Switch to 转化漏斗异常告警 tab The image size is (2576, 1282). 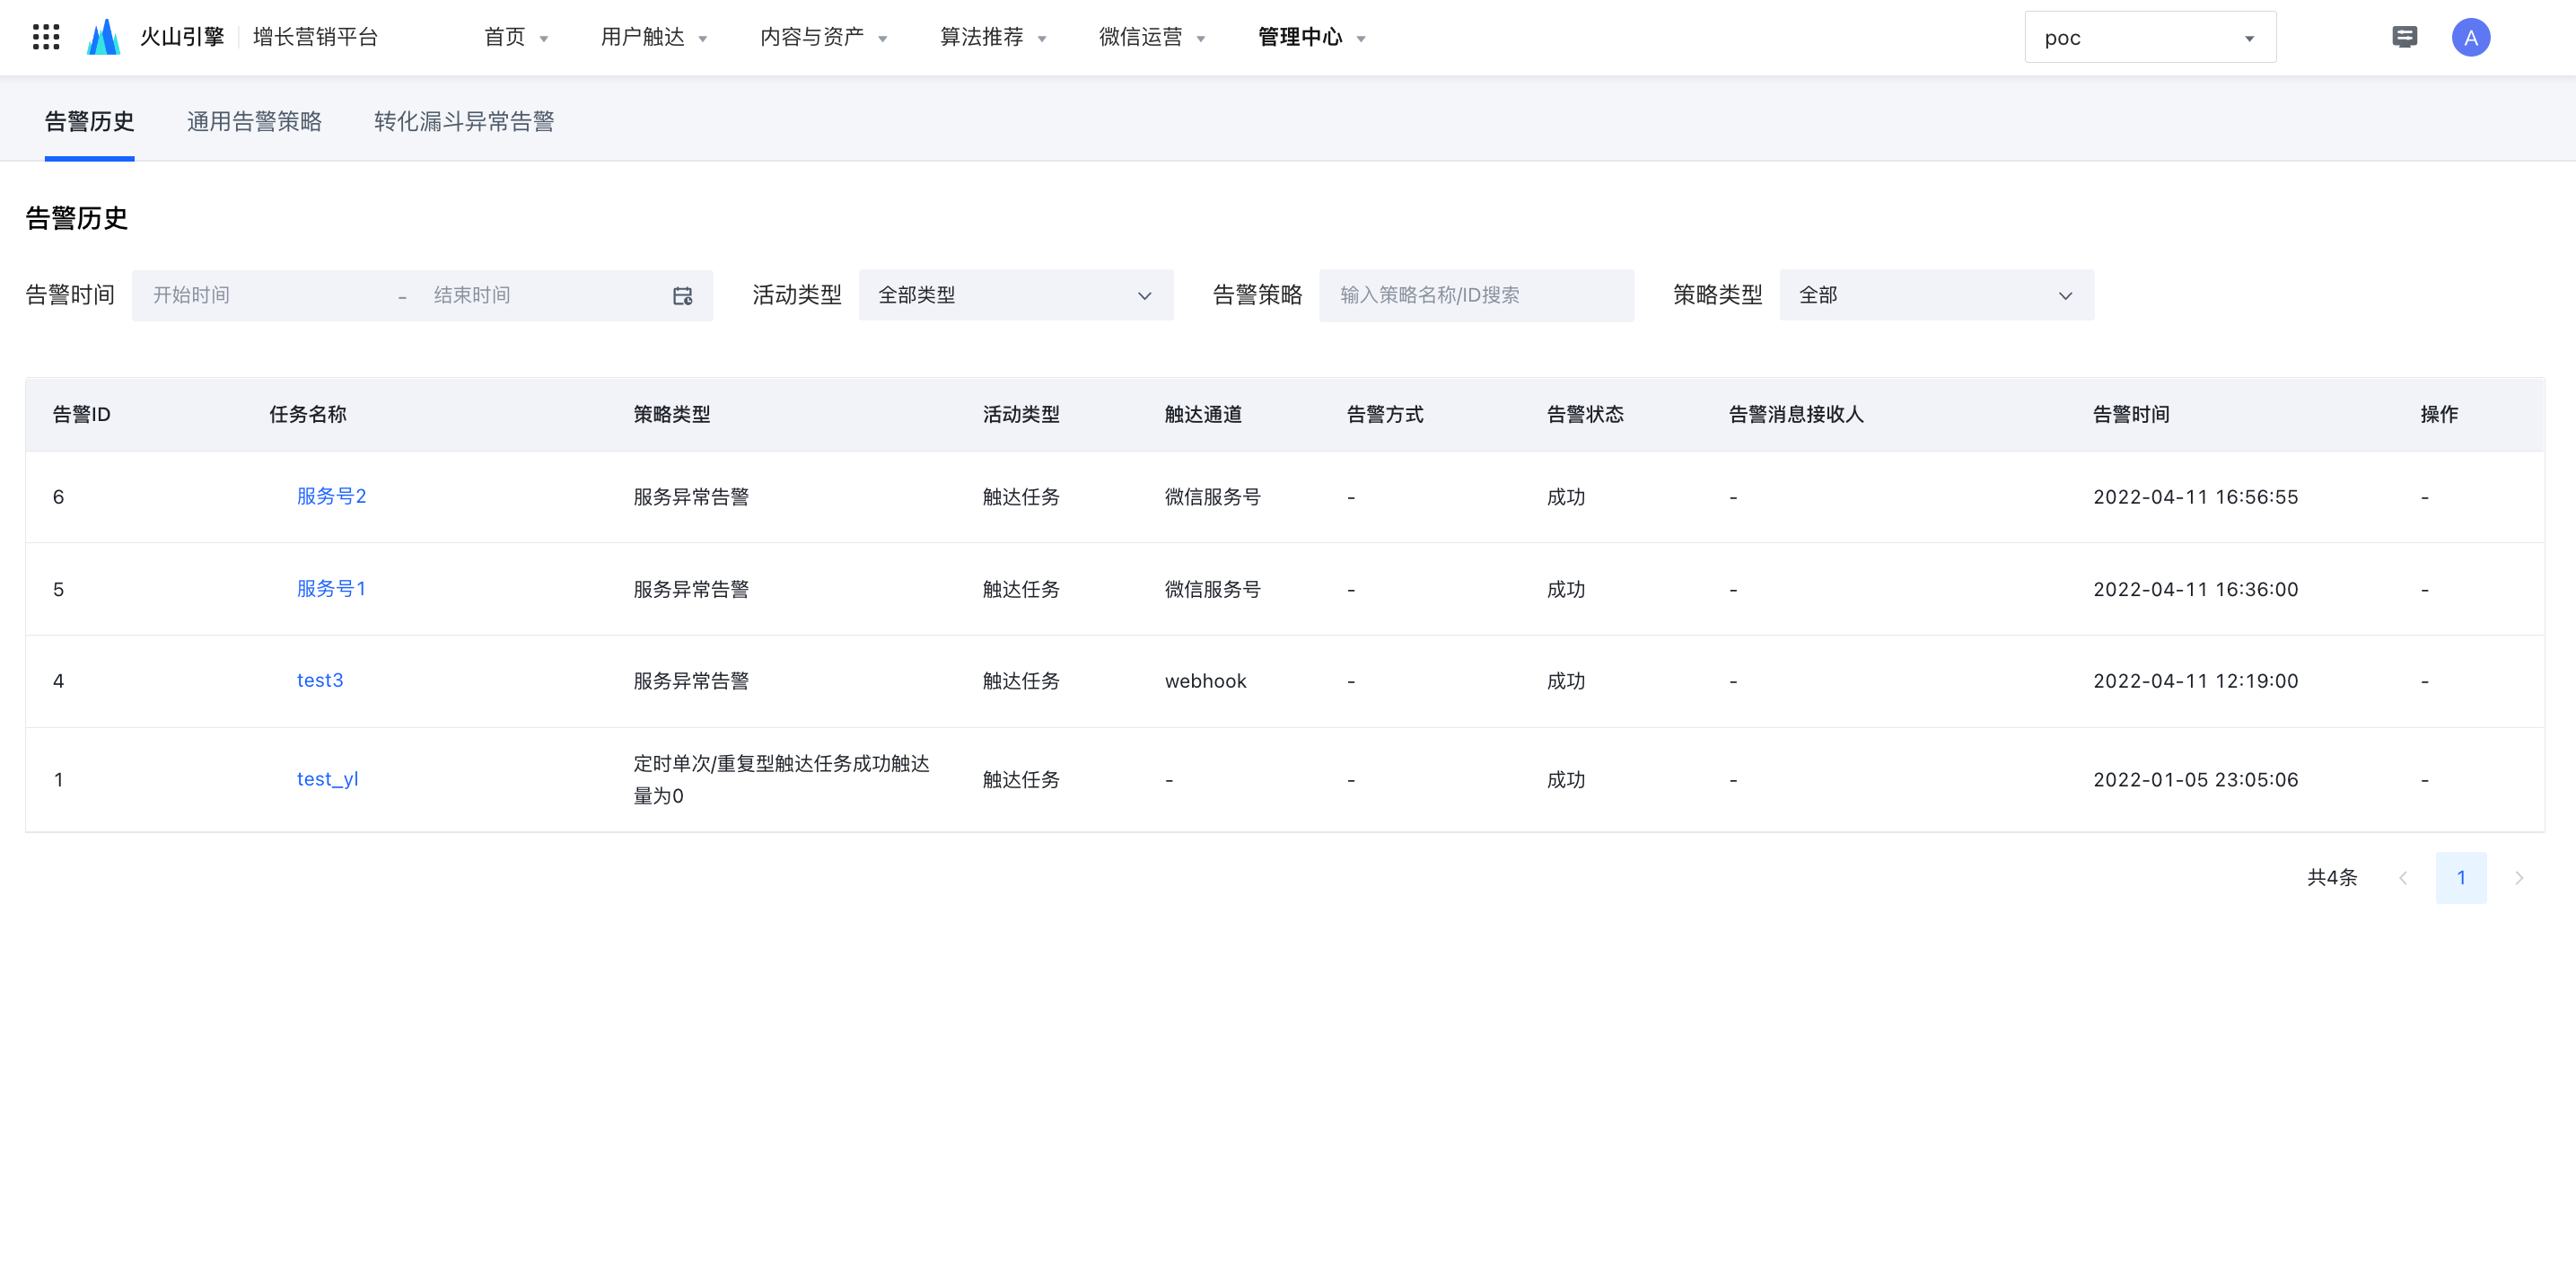point(464,121)
